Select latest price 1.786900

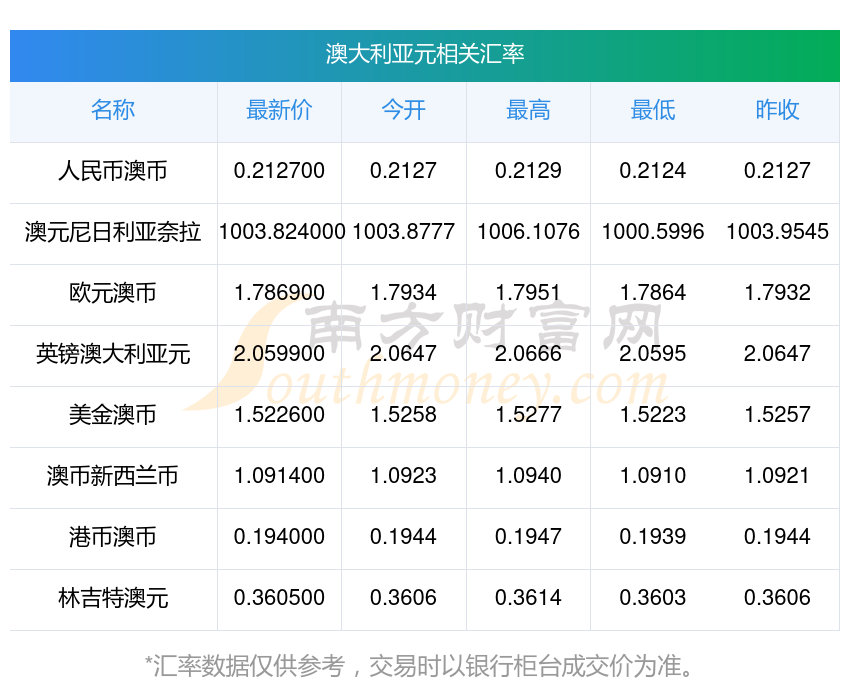point(279,293)
